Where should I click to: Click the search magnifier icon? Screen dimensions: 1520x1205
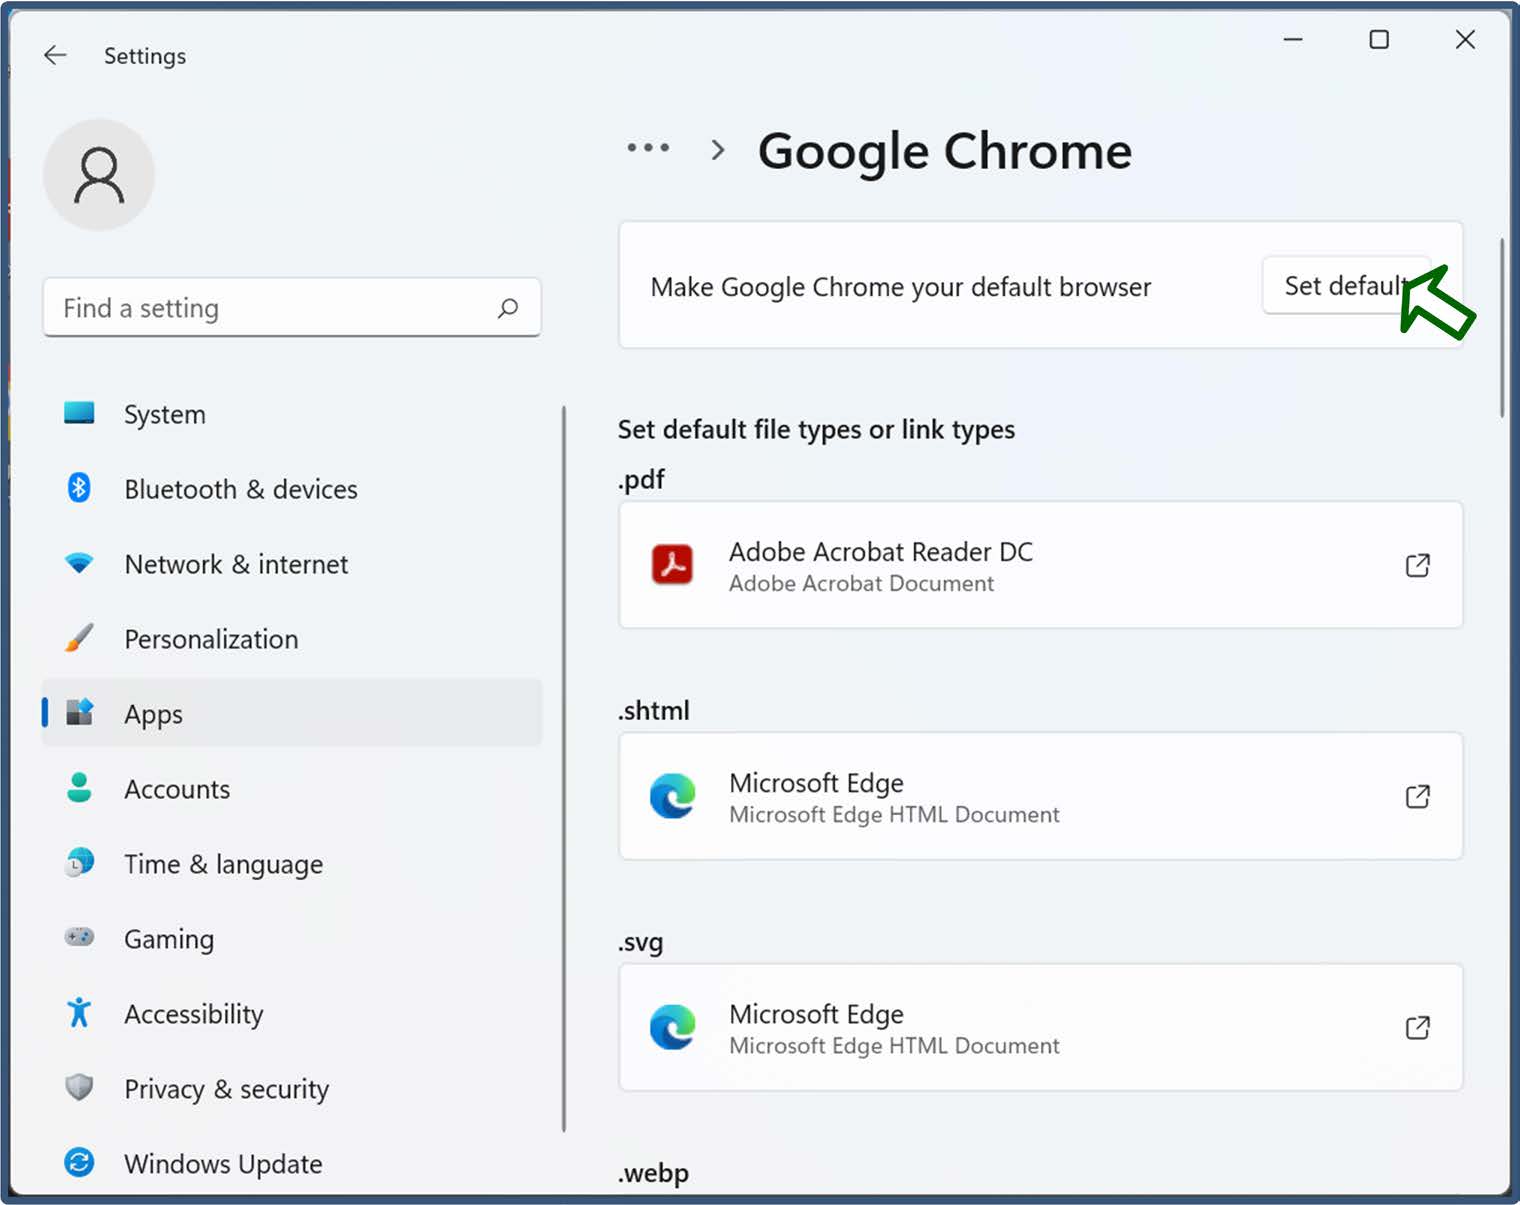508,308
